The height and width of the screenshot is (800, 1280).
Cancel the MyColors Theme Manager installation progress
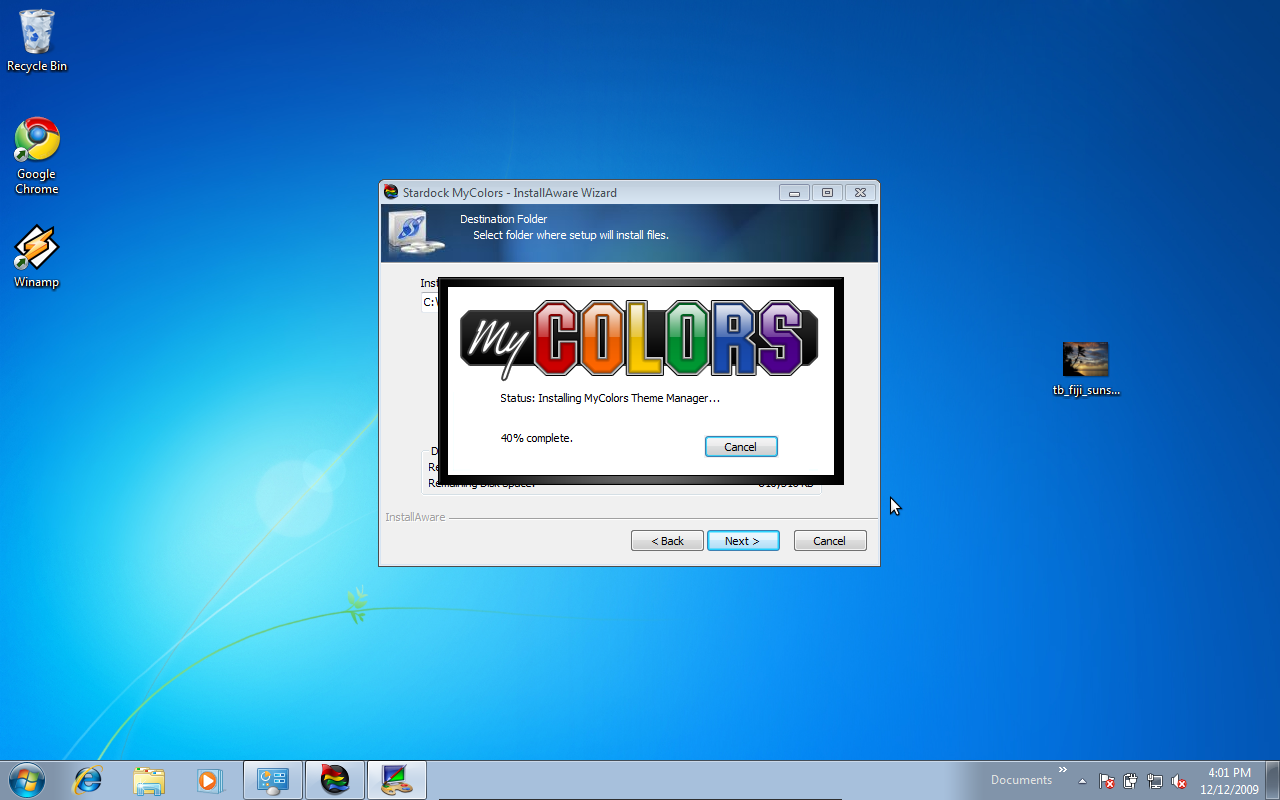pos(741,447)
